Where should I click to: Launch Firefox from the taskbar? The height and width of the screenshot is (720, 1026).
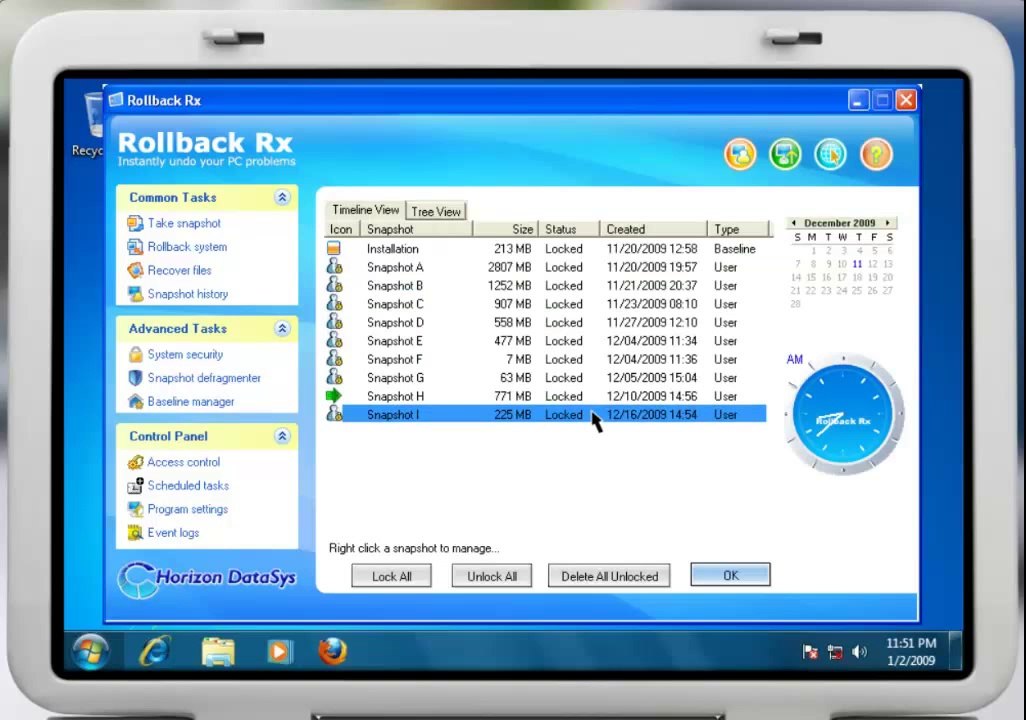pos(332,651)
